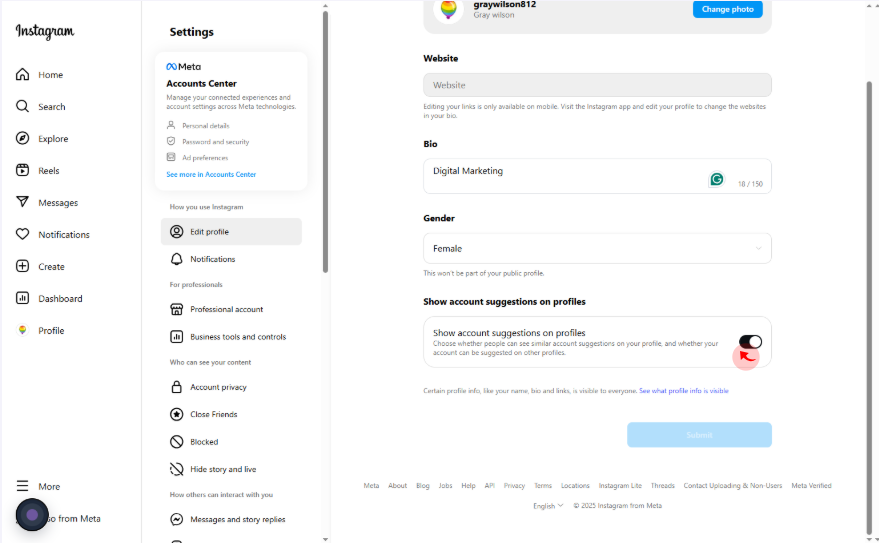
Task: Click the Notifications heart icon
Action: pos(22,234)
